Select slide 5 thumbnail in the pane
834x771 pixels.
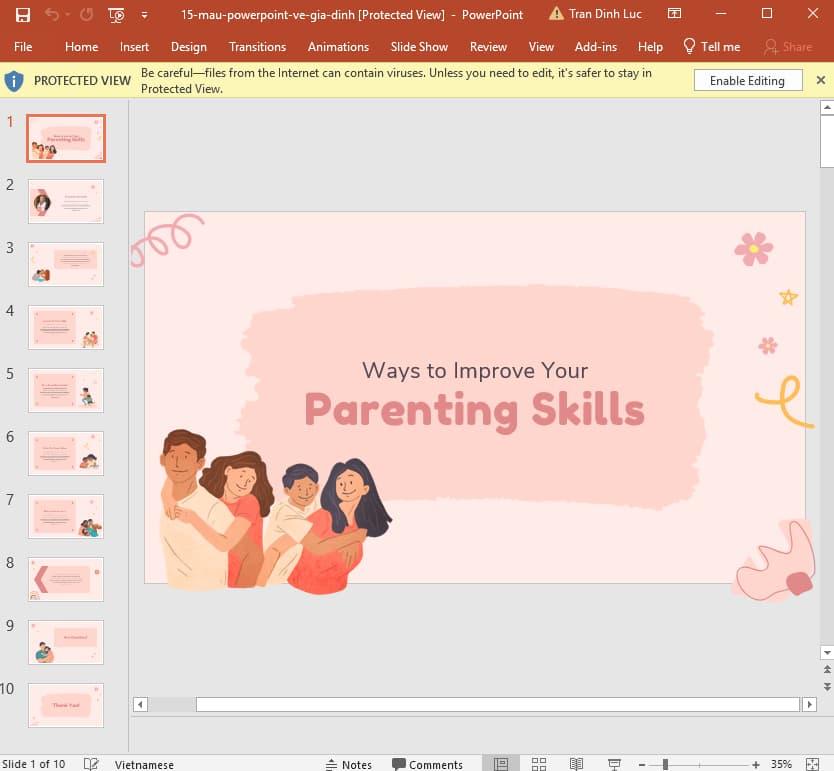(65, 390)
